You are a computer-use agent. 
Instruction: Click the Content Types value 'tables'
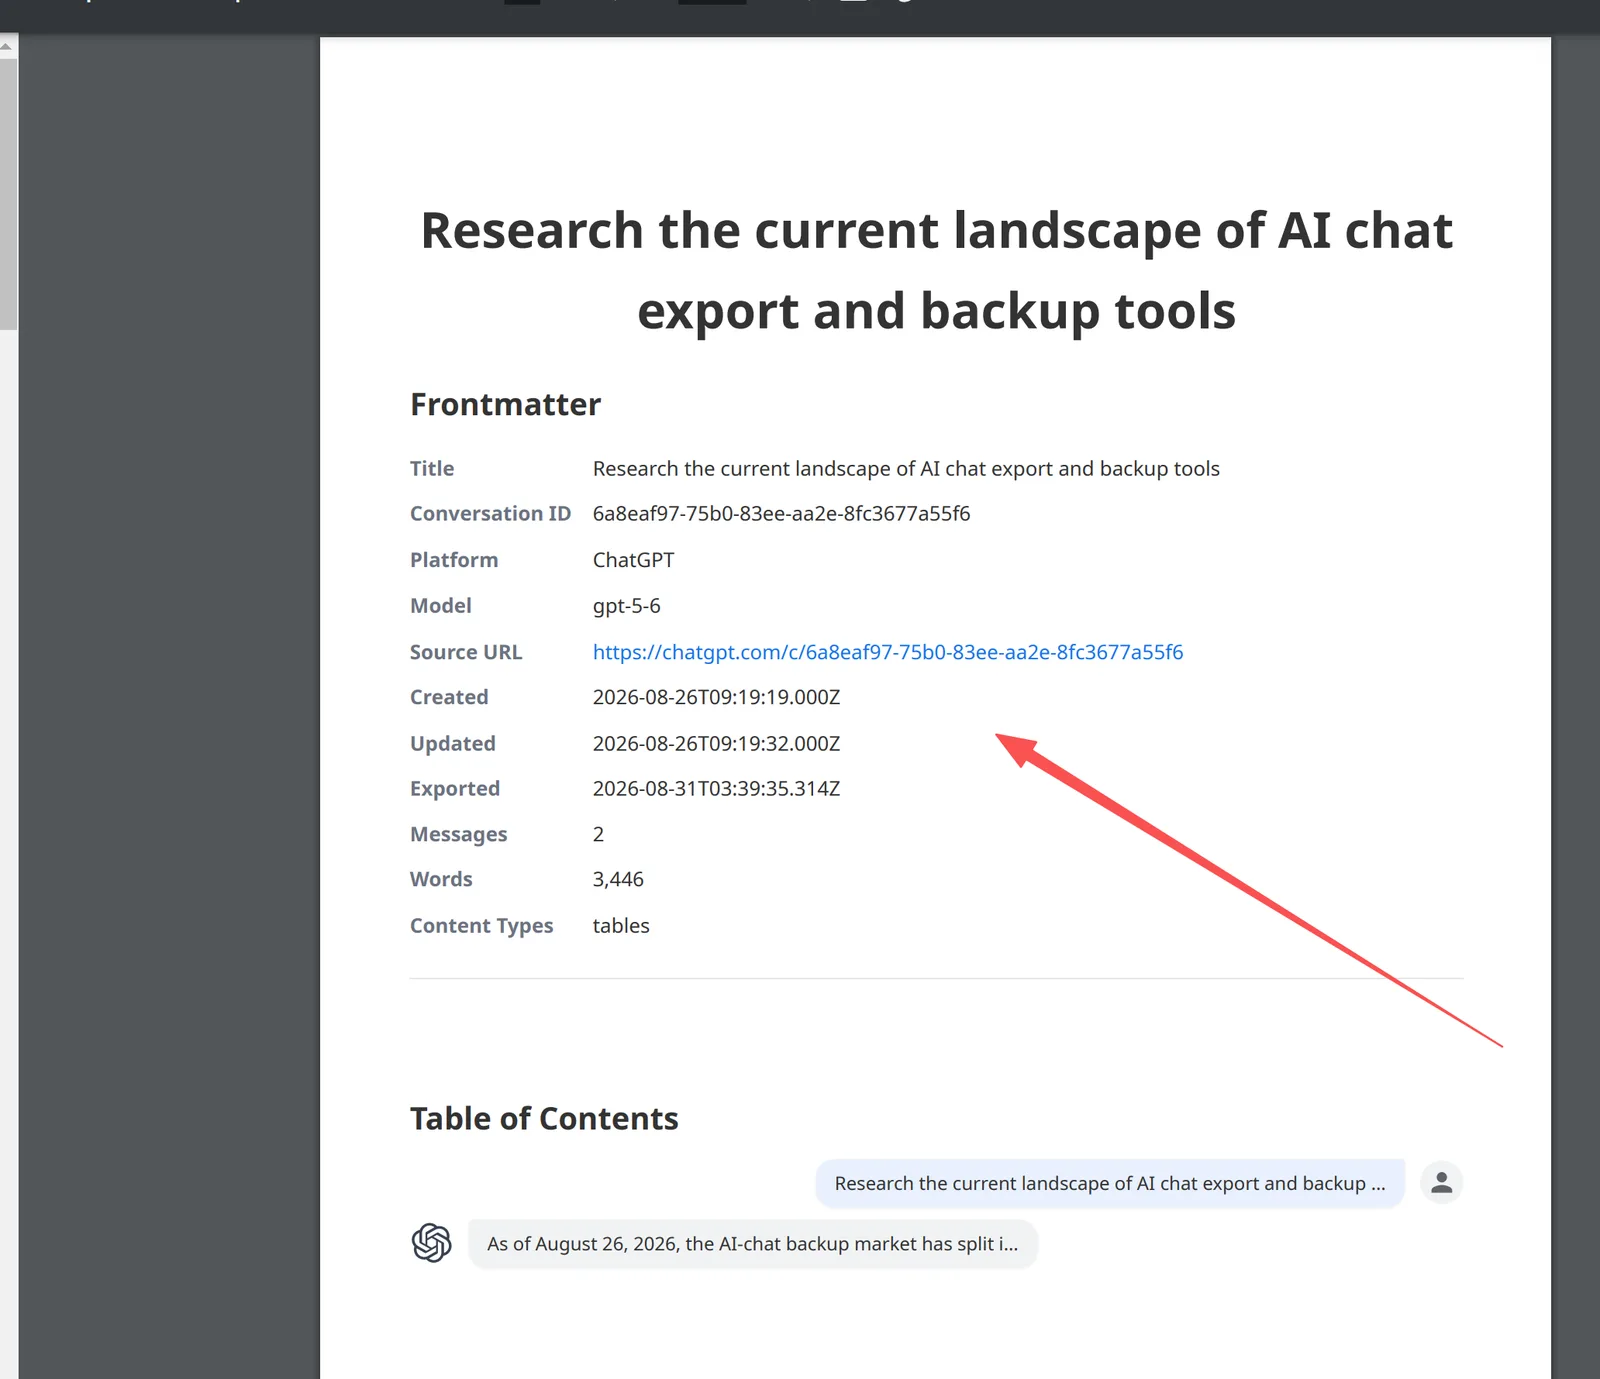pyautogui.click(x=621, y=926)
